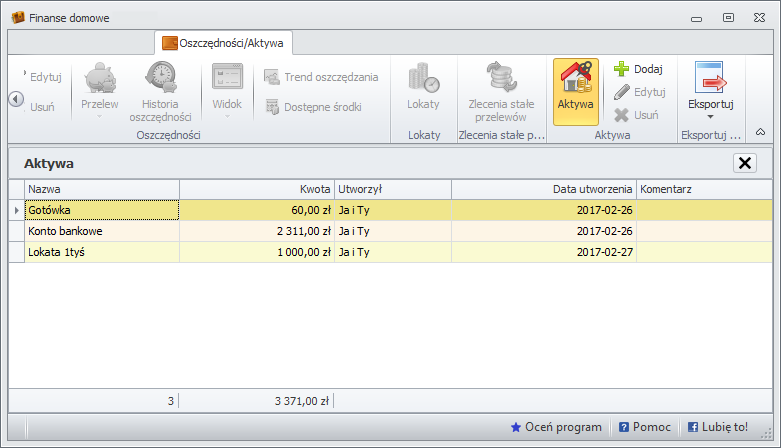Close the Aktywa panel with X

[x=744, y=163]
